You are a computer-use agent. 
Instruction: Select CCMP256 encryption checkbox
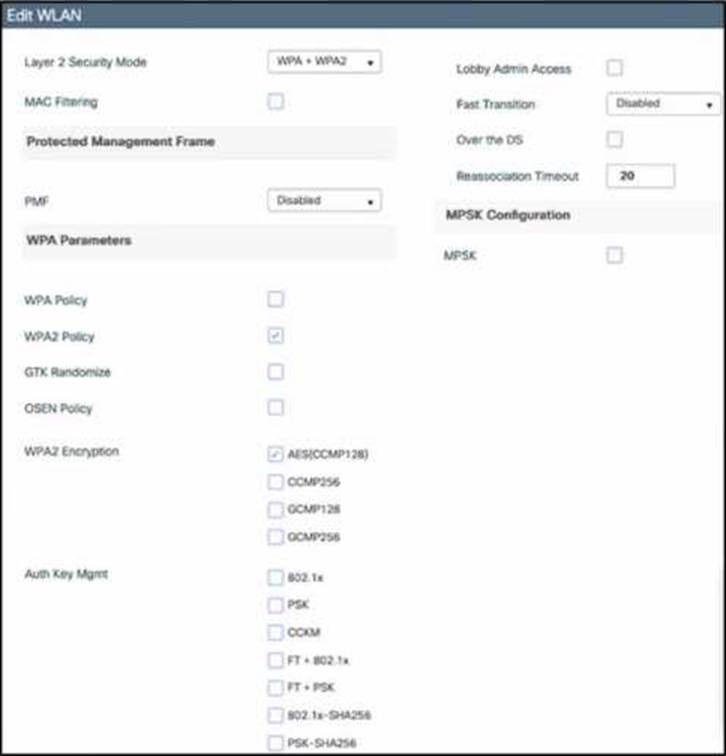276,482
